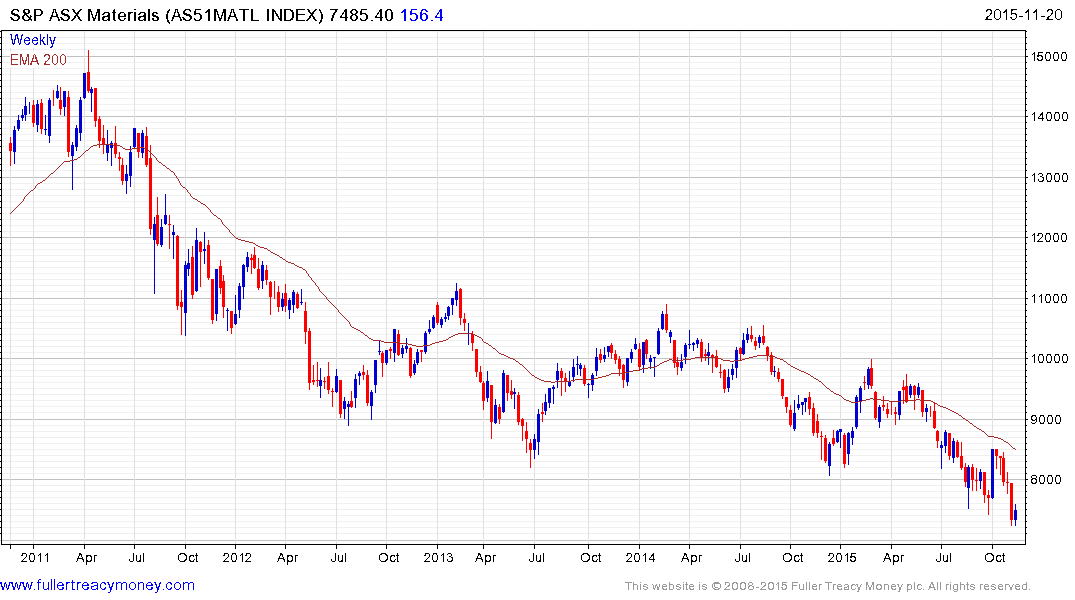
Task: Click the right end of the red EMA line
Action: point(1017,449)
